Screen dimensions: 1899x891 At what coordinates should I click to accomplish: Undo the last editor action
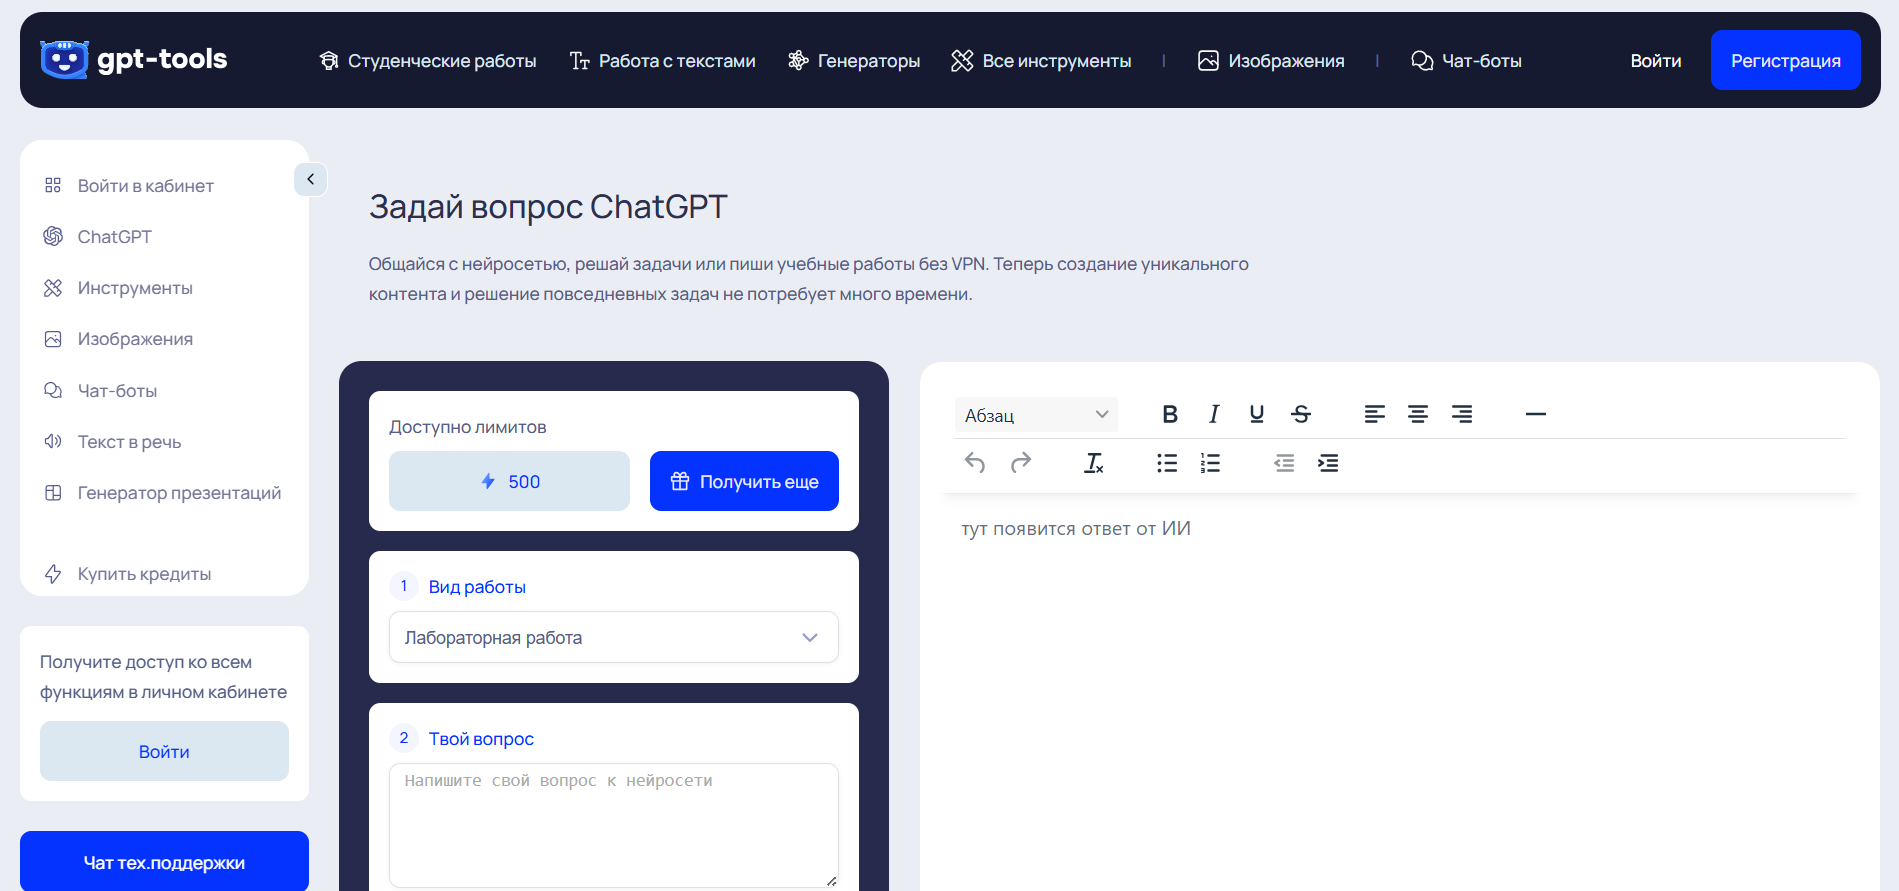point(975,463)
